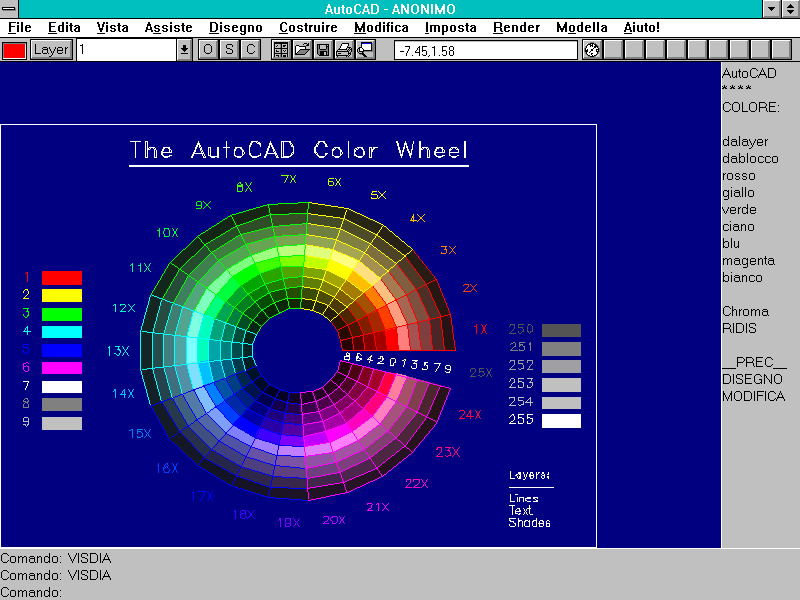Click the printer plot icon

(x=344, y=50)
